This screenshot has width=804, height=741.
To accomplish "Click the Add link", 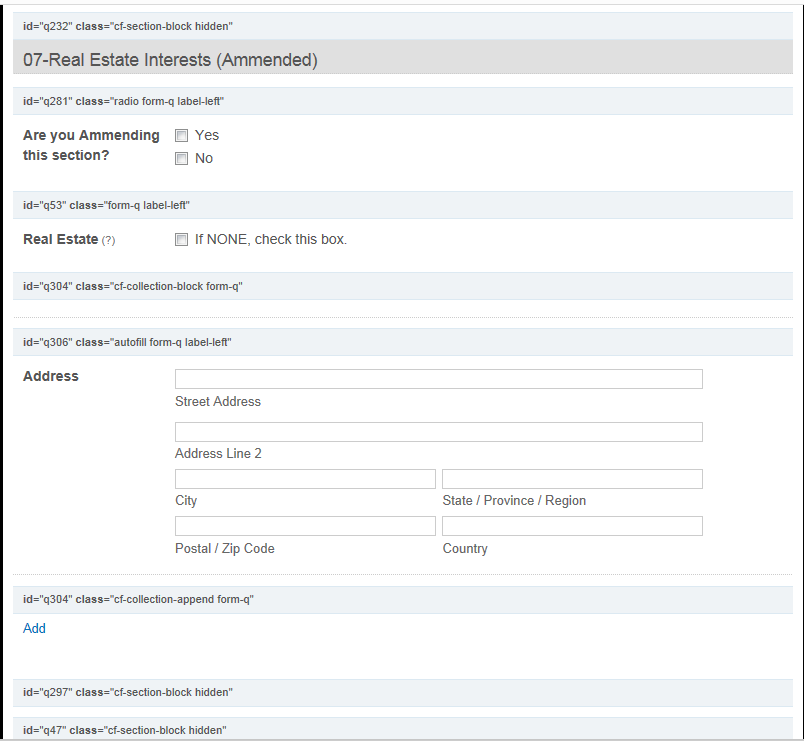I will [x=35, y=629].
